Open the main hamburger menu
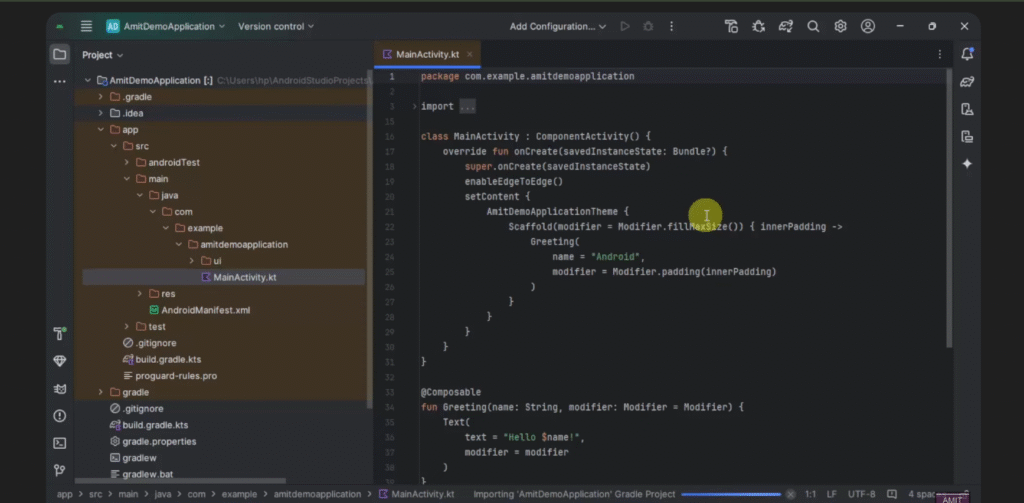 pos(86,26)
